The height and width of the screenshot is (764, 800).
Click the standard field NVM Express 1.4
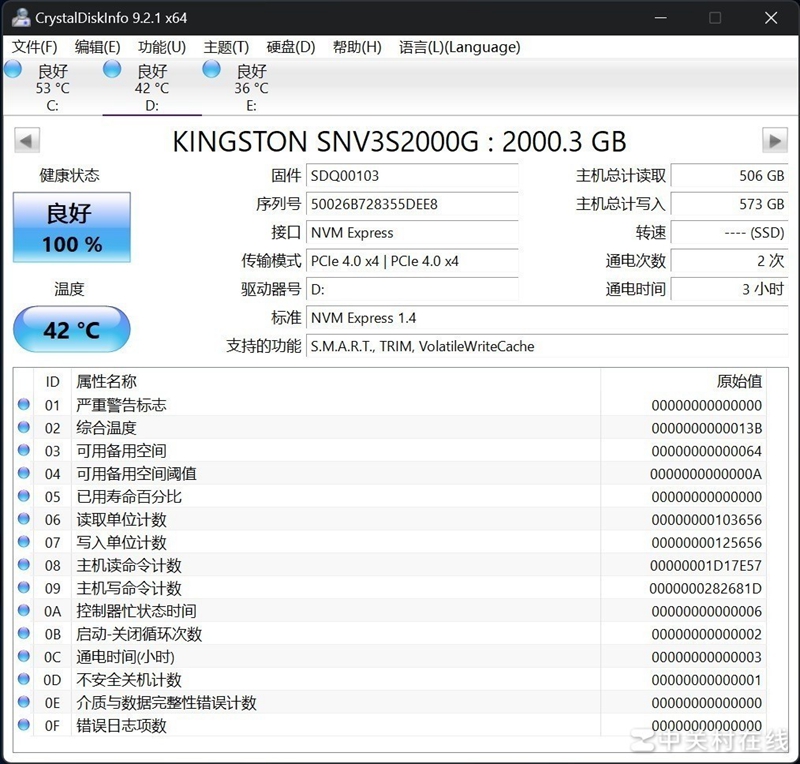(x=547, y=318)
